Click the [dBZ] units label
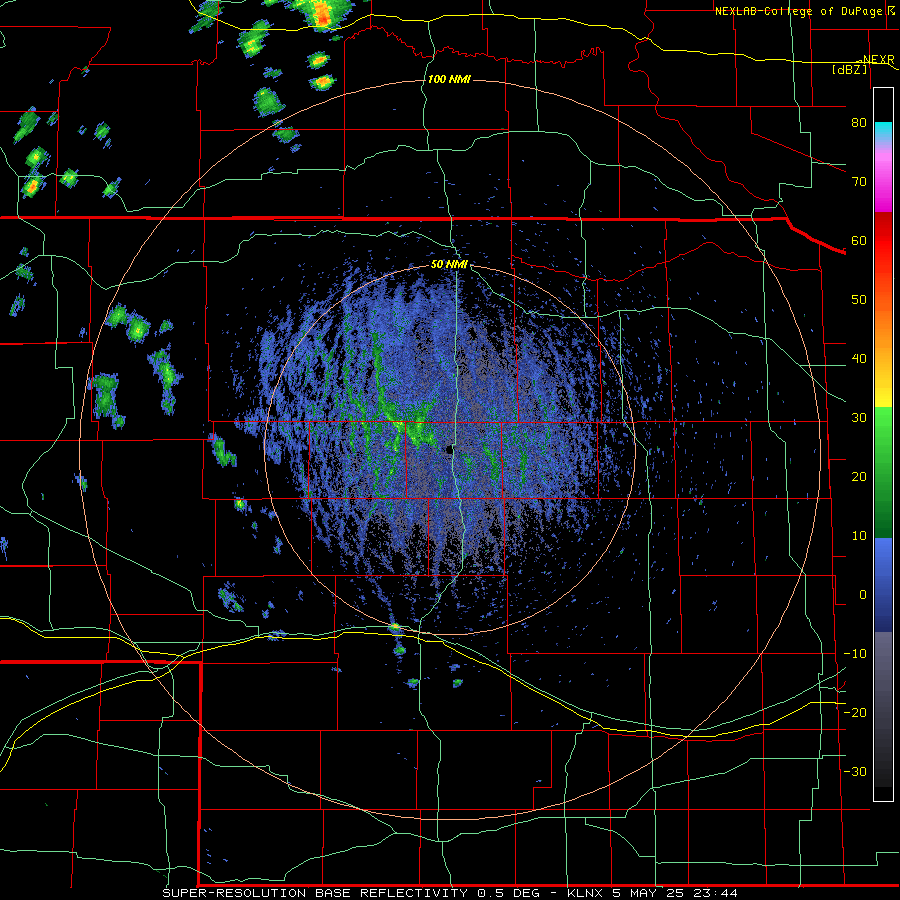Image resolution: width=900 pixels, height=900 pixels. point(849,69)
